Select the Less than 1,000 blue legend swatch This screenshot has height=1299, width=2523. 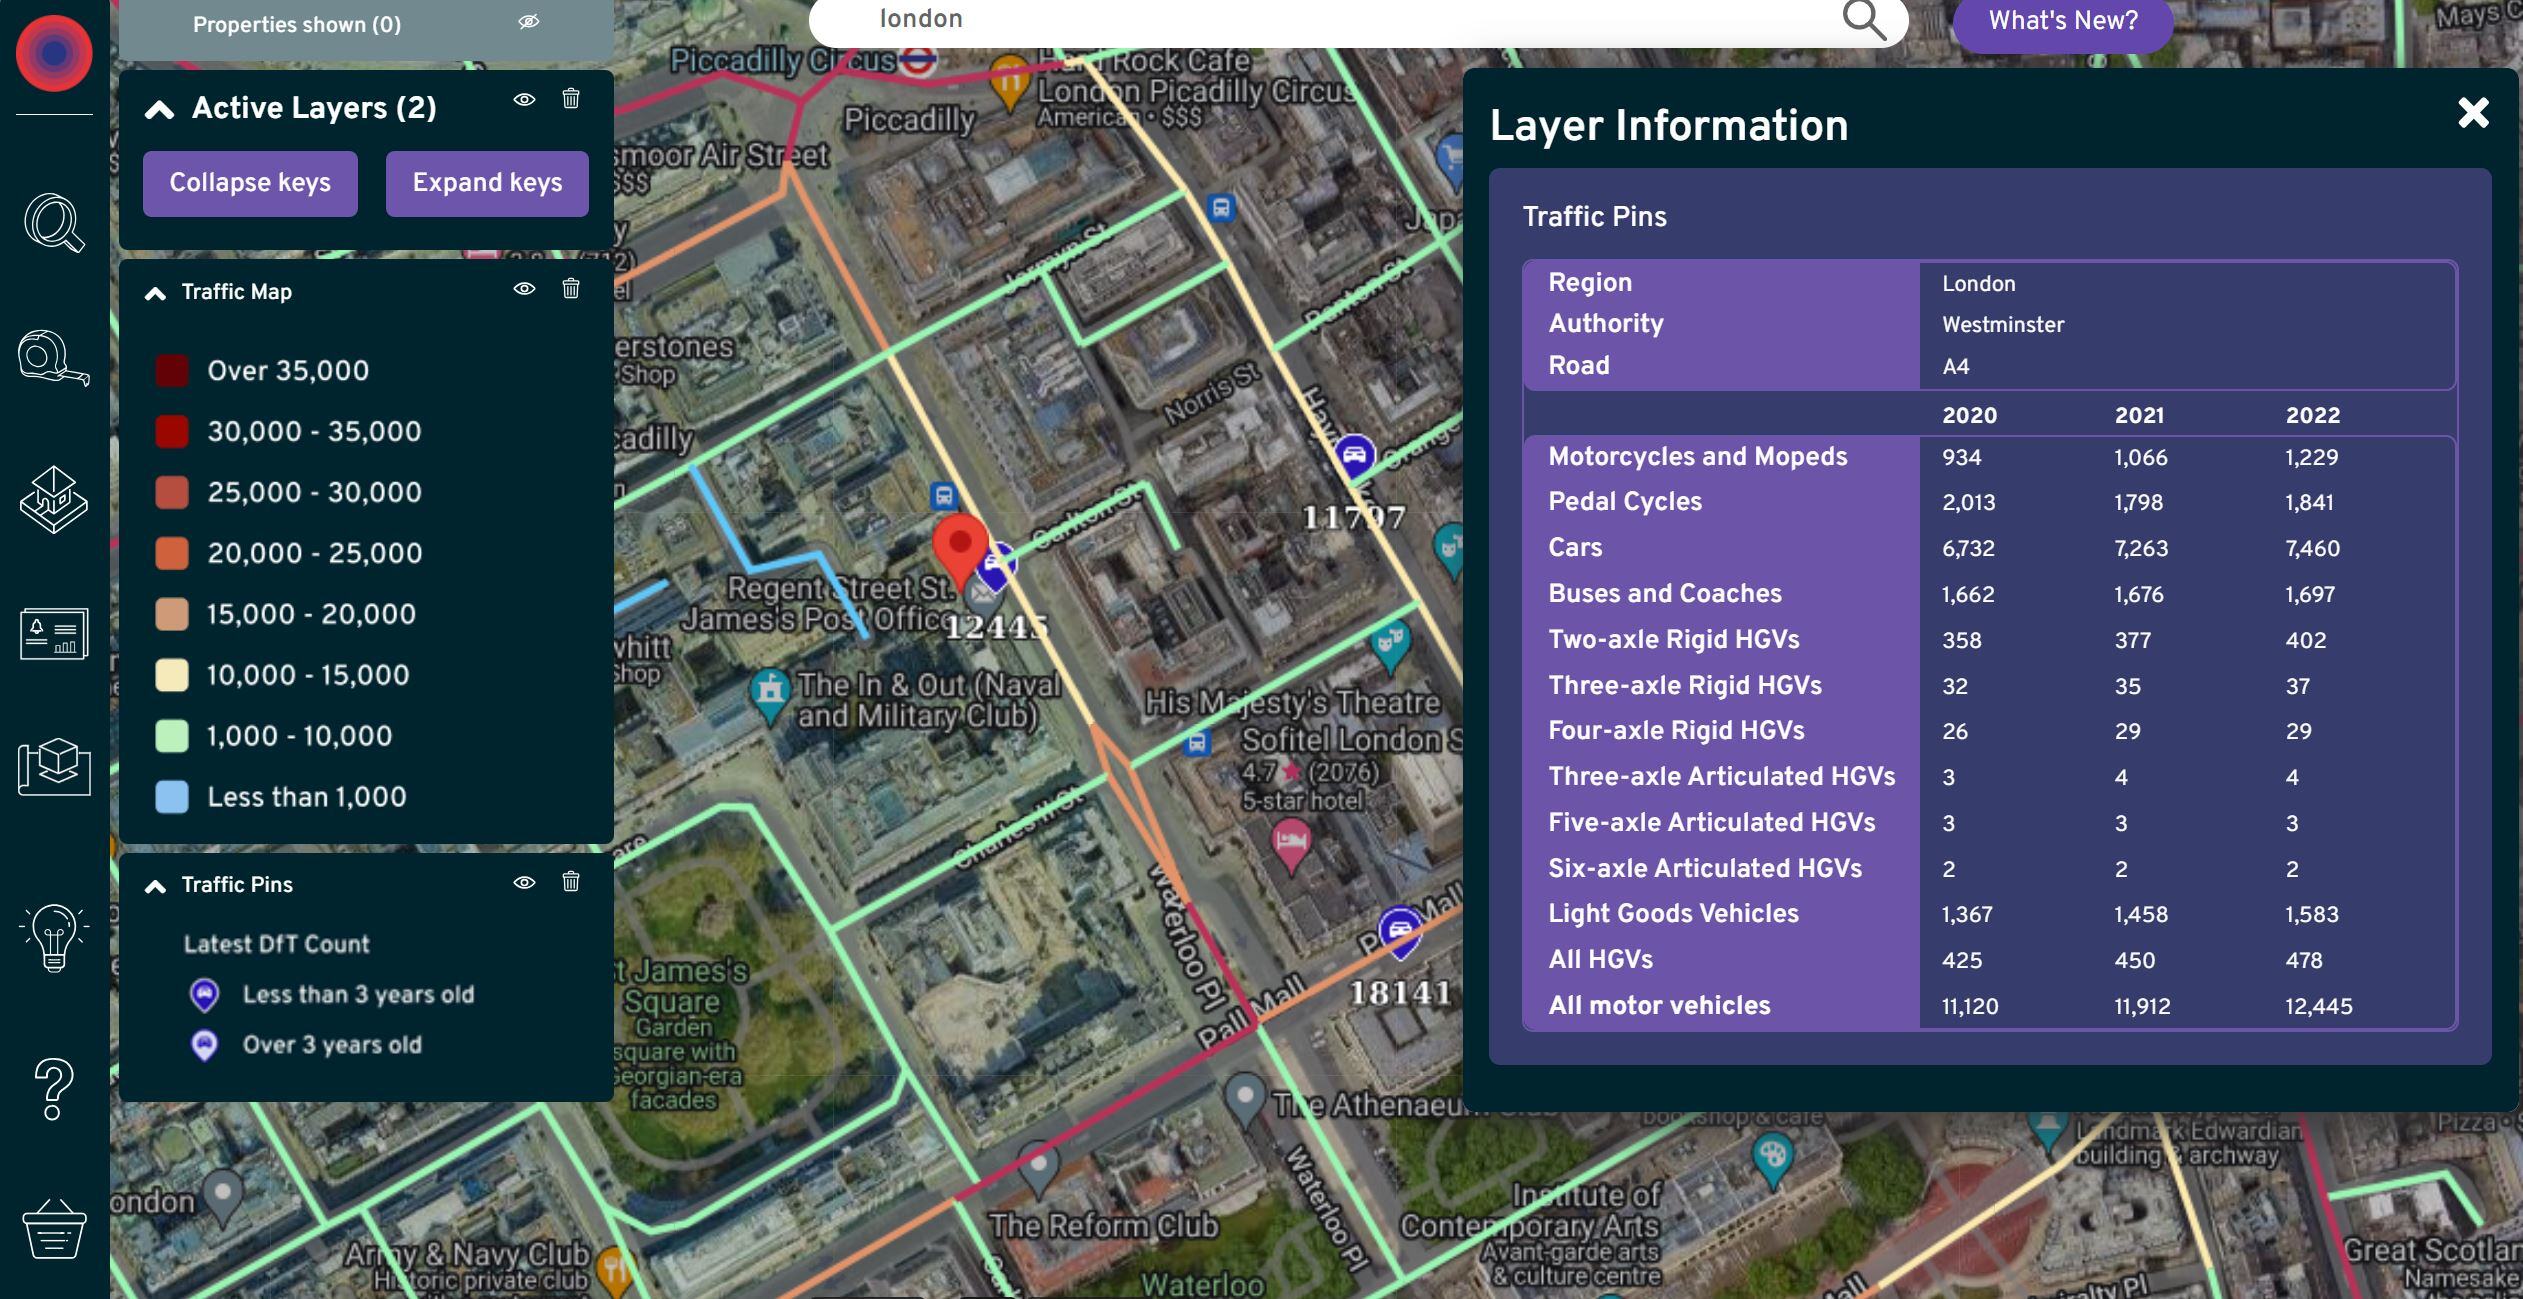click(172, 796)
